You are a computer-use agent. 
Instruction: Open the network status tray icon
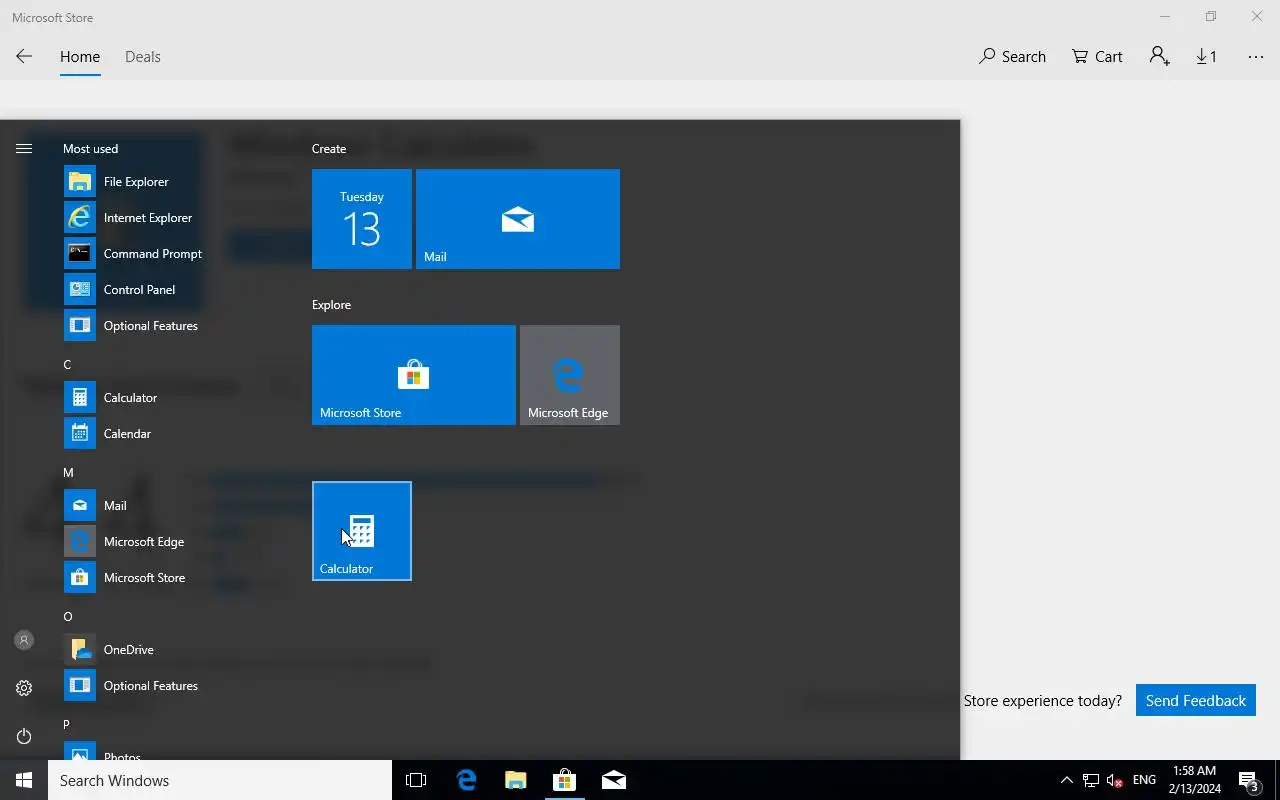1091,780
